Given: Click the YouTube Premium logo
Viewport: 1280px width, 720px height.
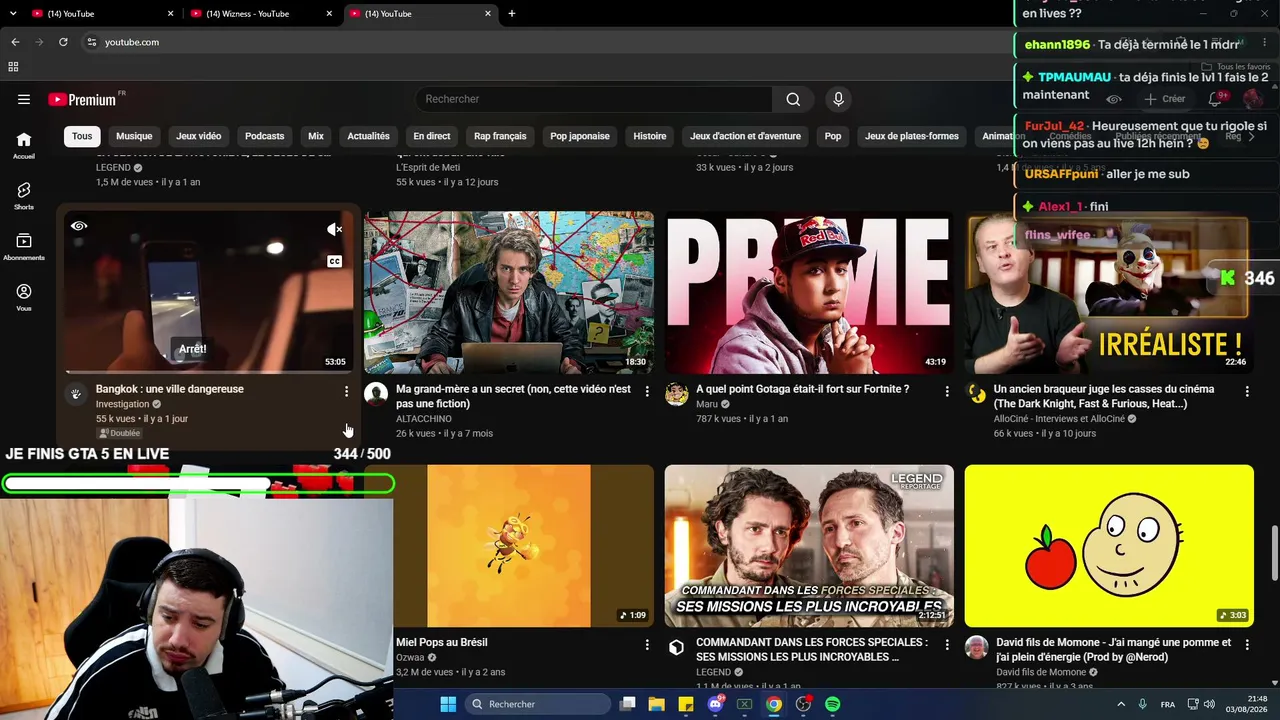Looking at the screenshot, I should click(83, 99).
